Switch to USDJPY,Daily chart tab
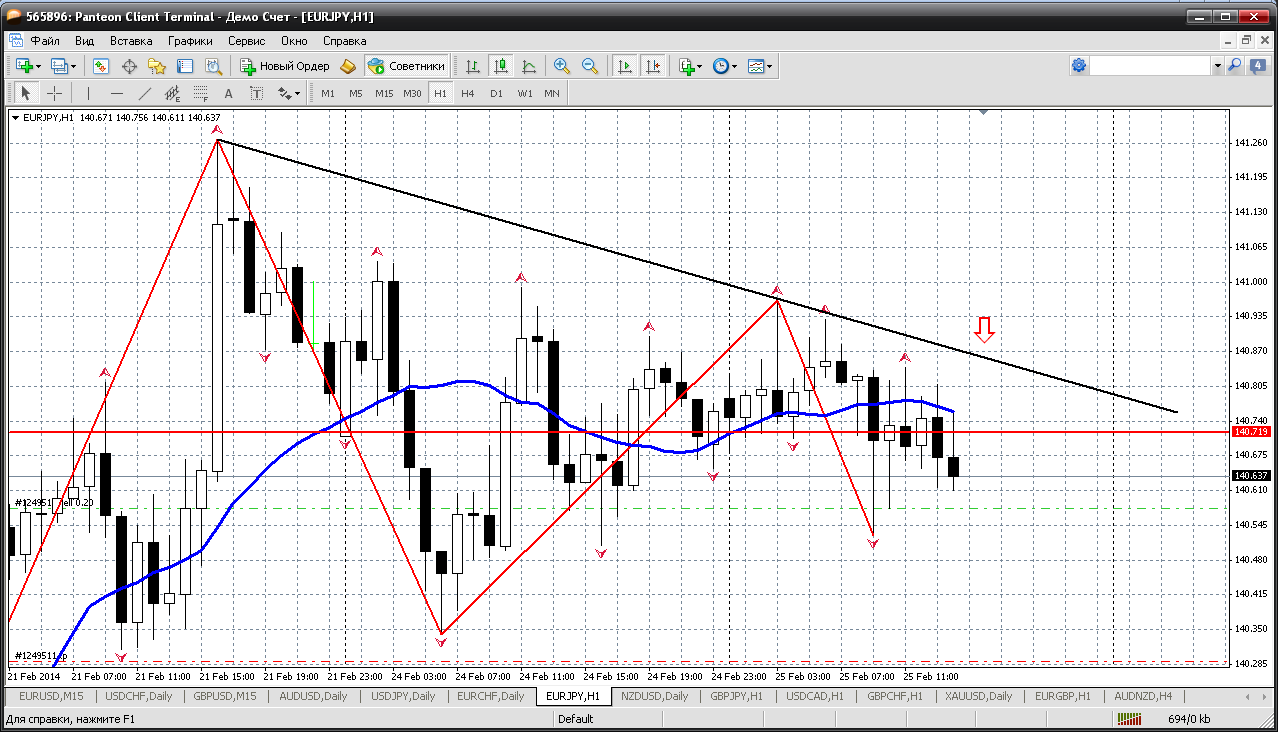This screenshot has height=732, width=1278. pos(403,696)
